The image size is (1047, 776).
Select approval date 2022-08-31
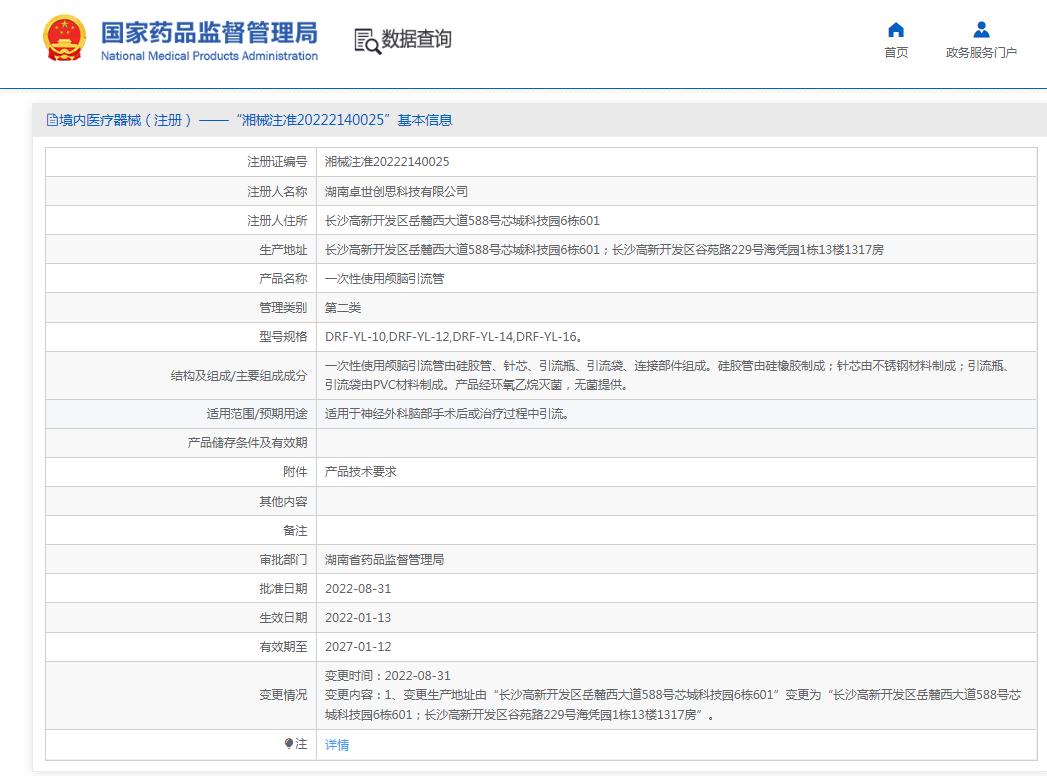click(358, 589)
